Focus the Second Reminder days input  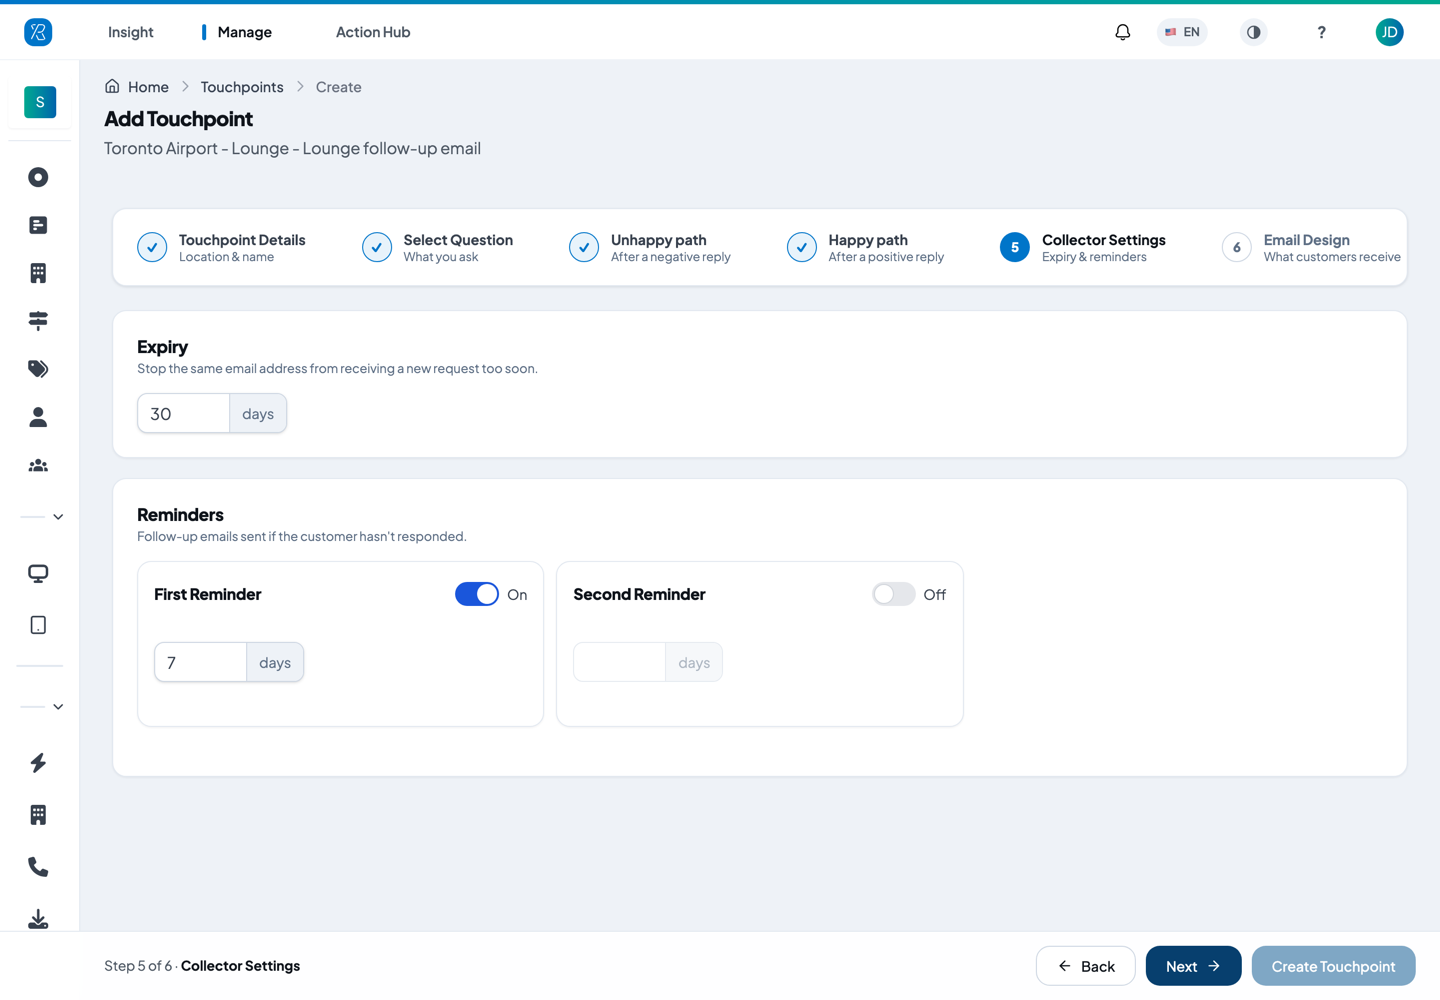[620, 662]
